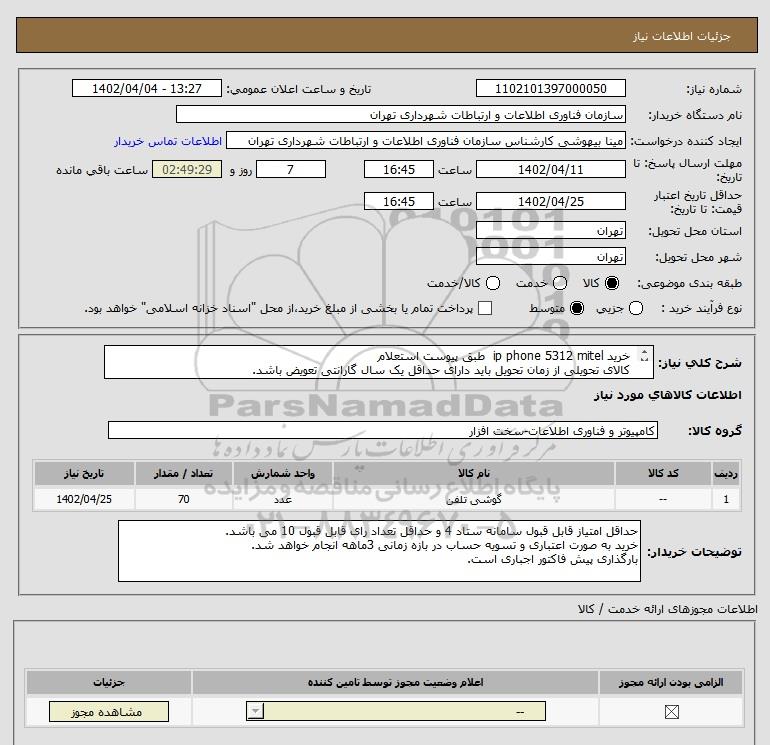Click delivery city تهران field

(x=550, y=257)
